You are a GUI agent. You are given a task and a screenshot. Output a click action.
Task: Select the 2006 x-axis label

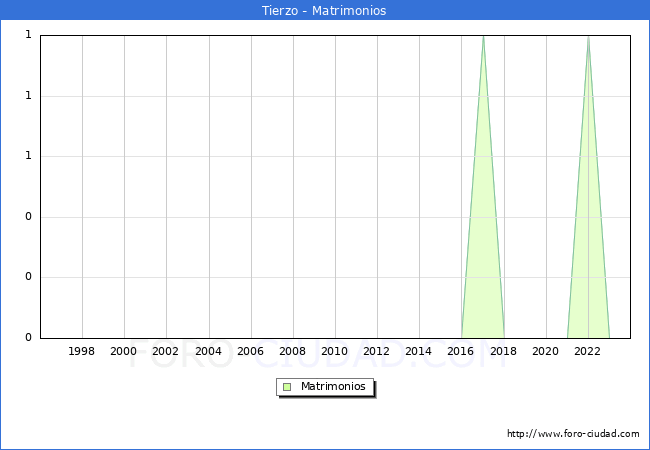[x=250, y=351]
